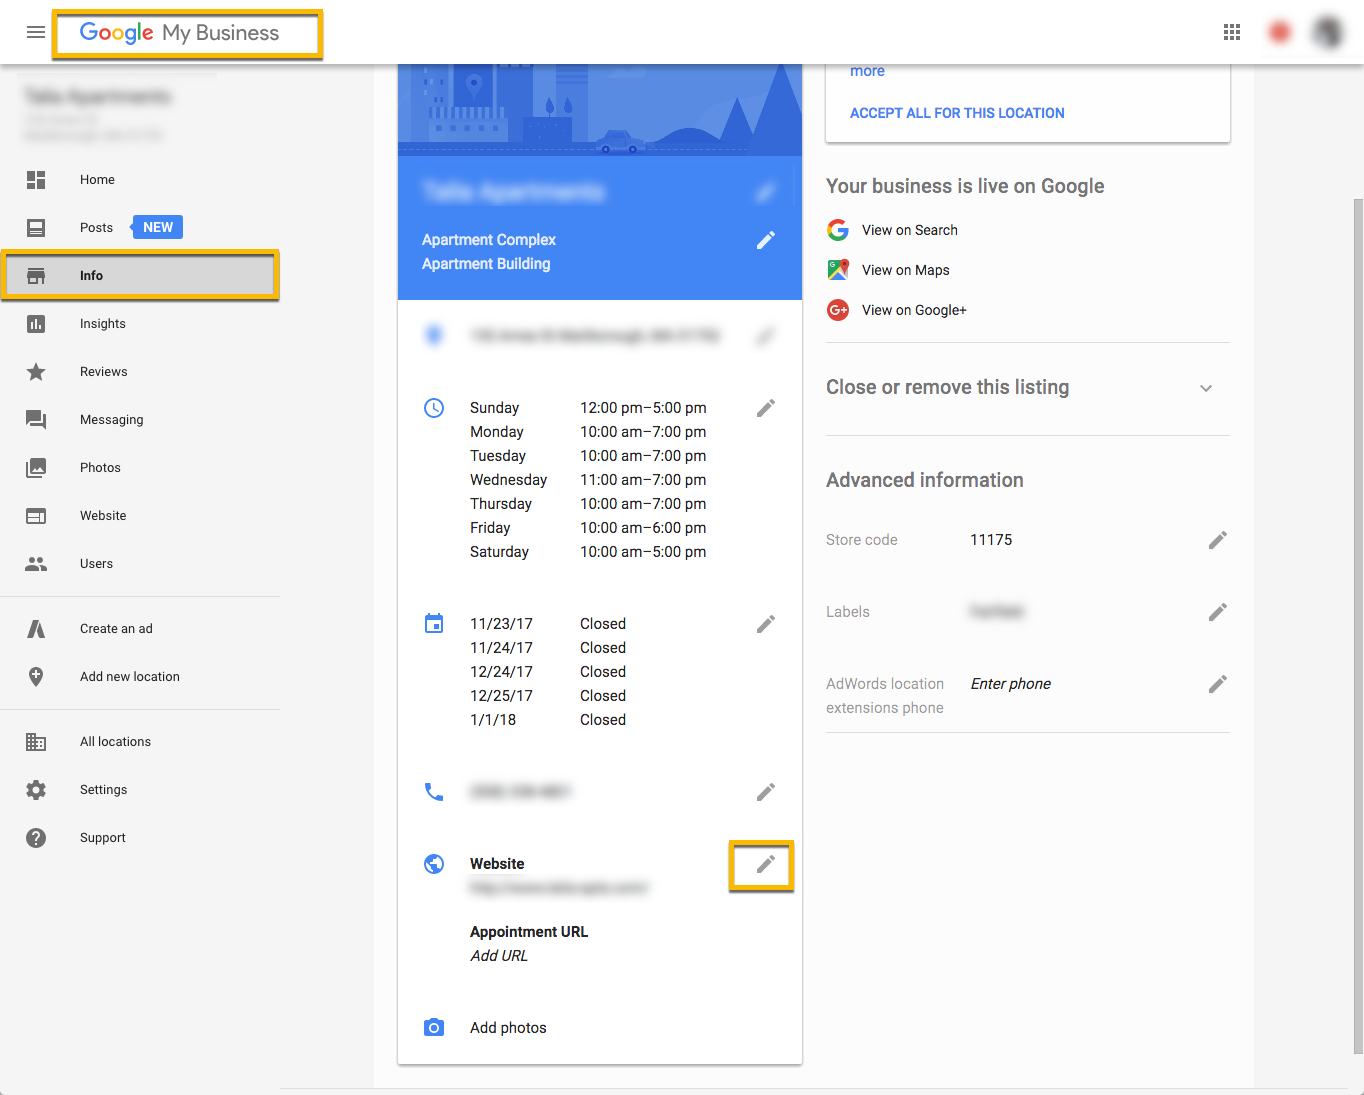Click the Users people icon
This screenshot has width=1364, height=1095.
tap(36, 564)
